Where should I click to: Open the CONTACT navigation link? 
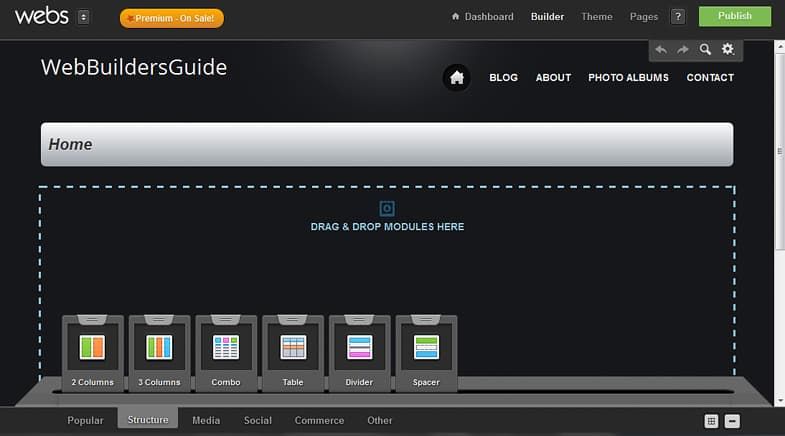tap(710, 78)
